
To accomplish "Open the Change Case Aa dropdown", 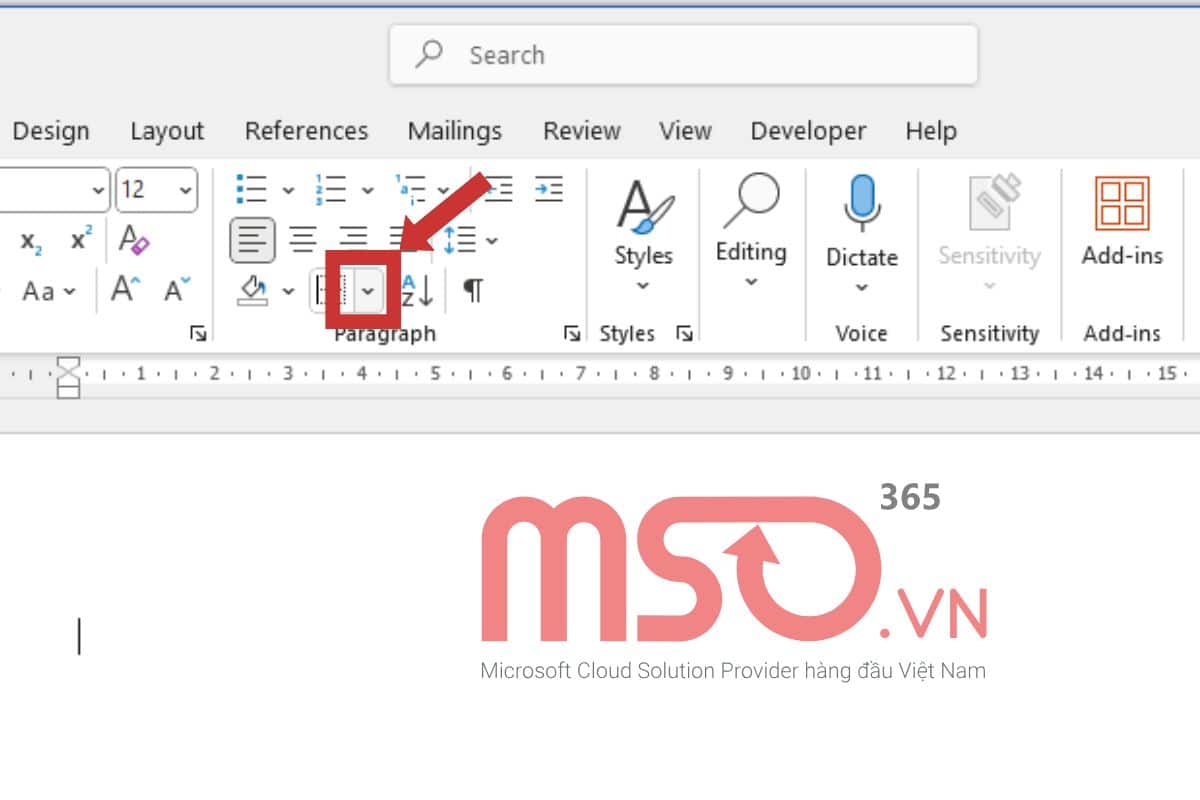I will (x=49, y=291).
